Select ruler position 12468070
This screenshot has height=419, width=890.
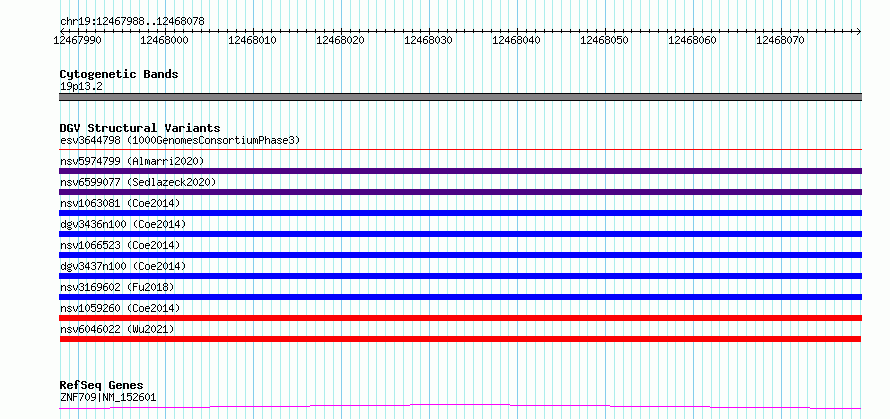(x=780, y=41)
